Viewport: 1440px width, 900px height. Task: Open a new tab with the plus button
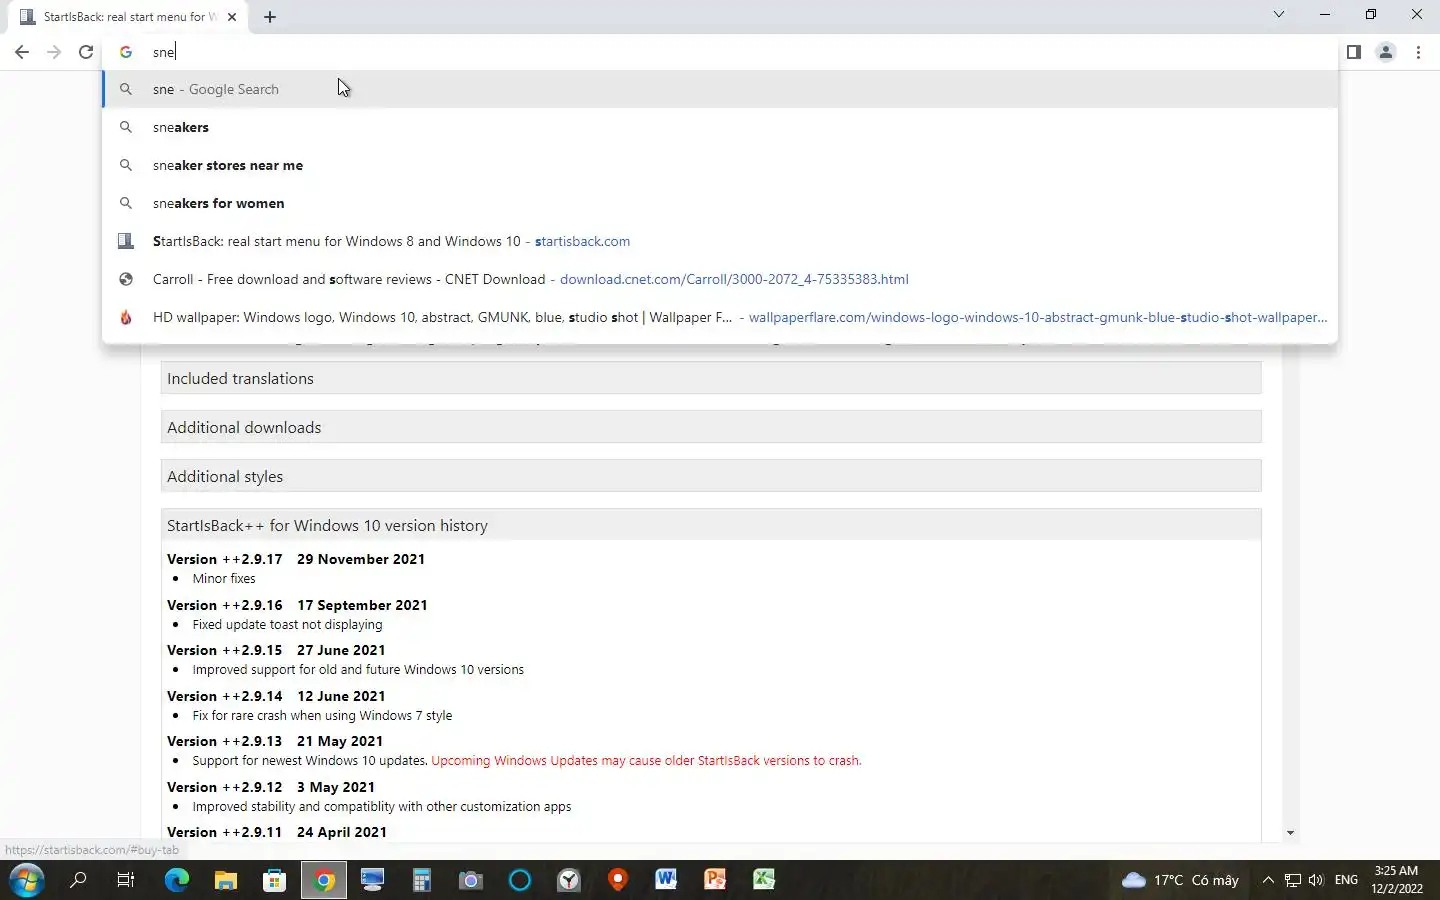click(x=270, y=17)
